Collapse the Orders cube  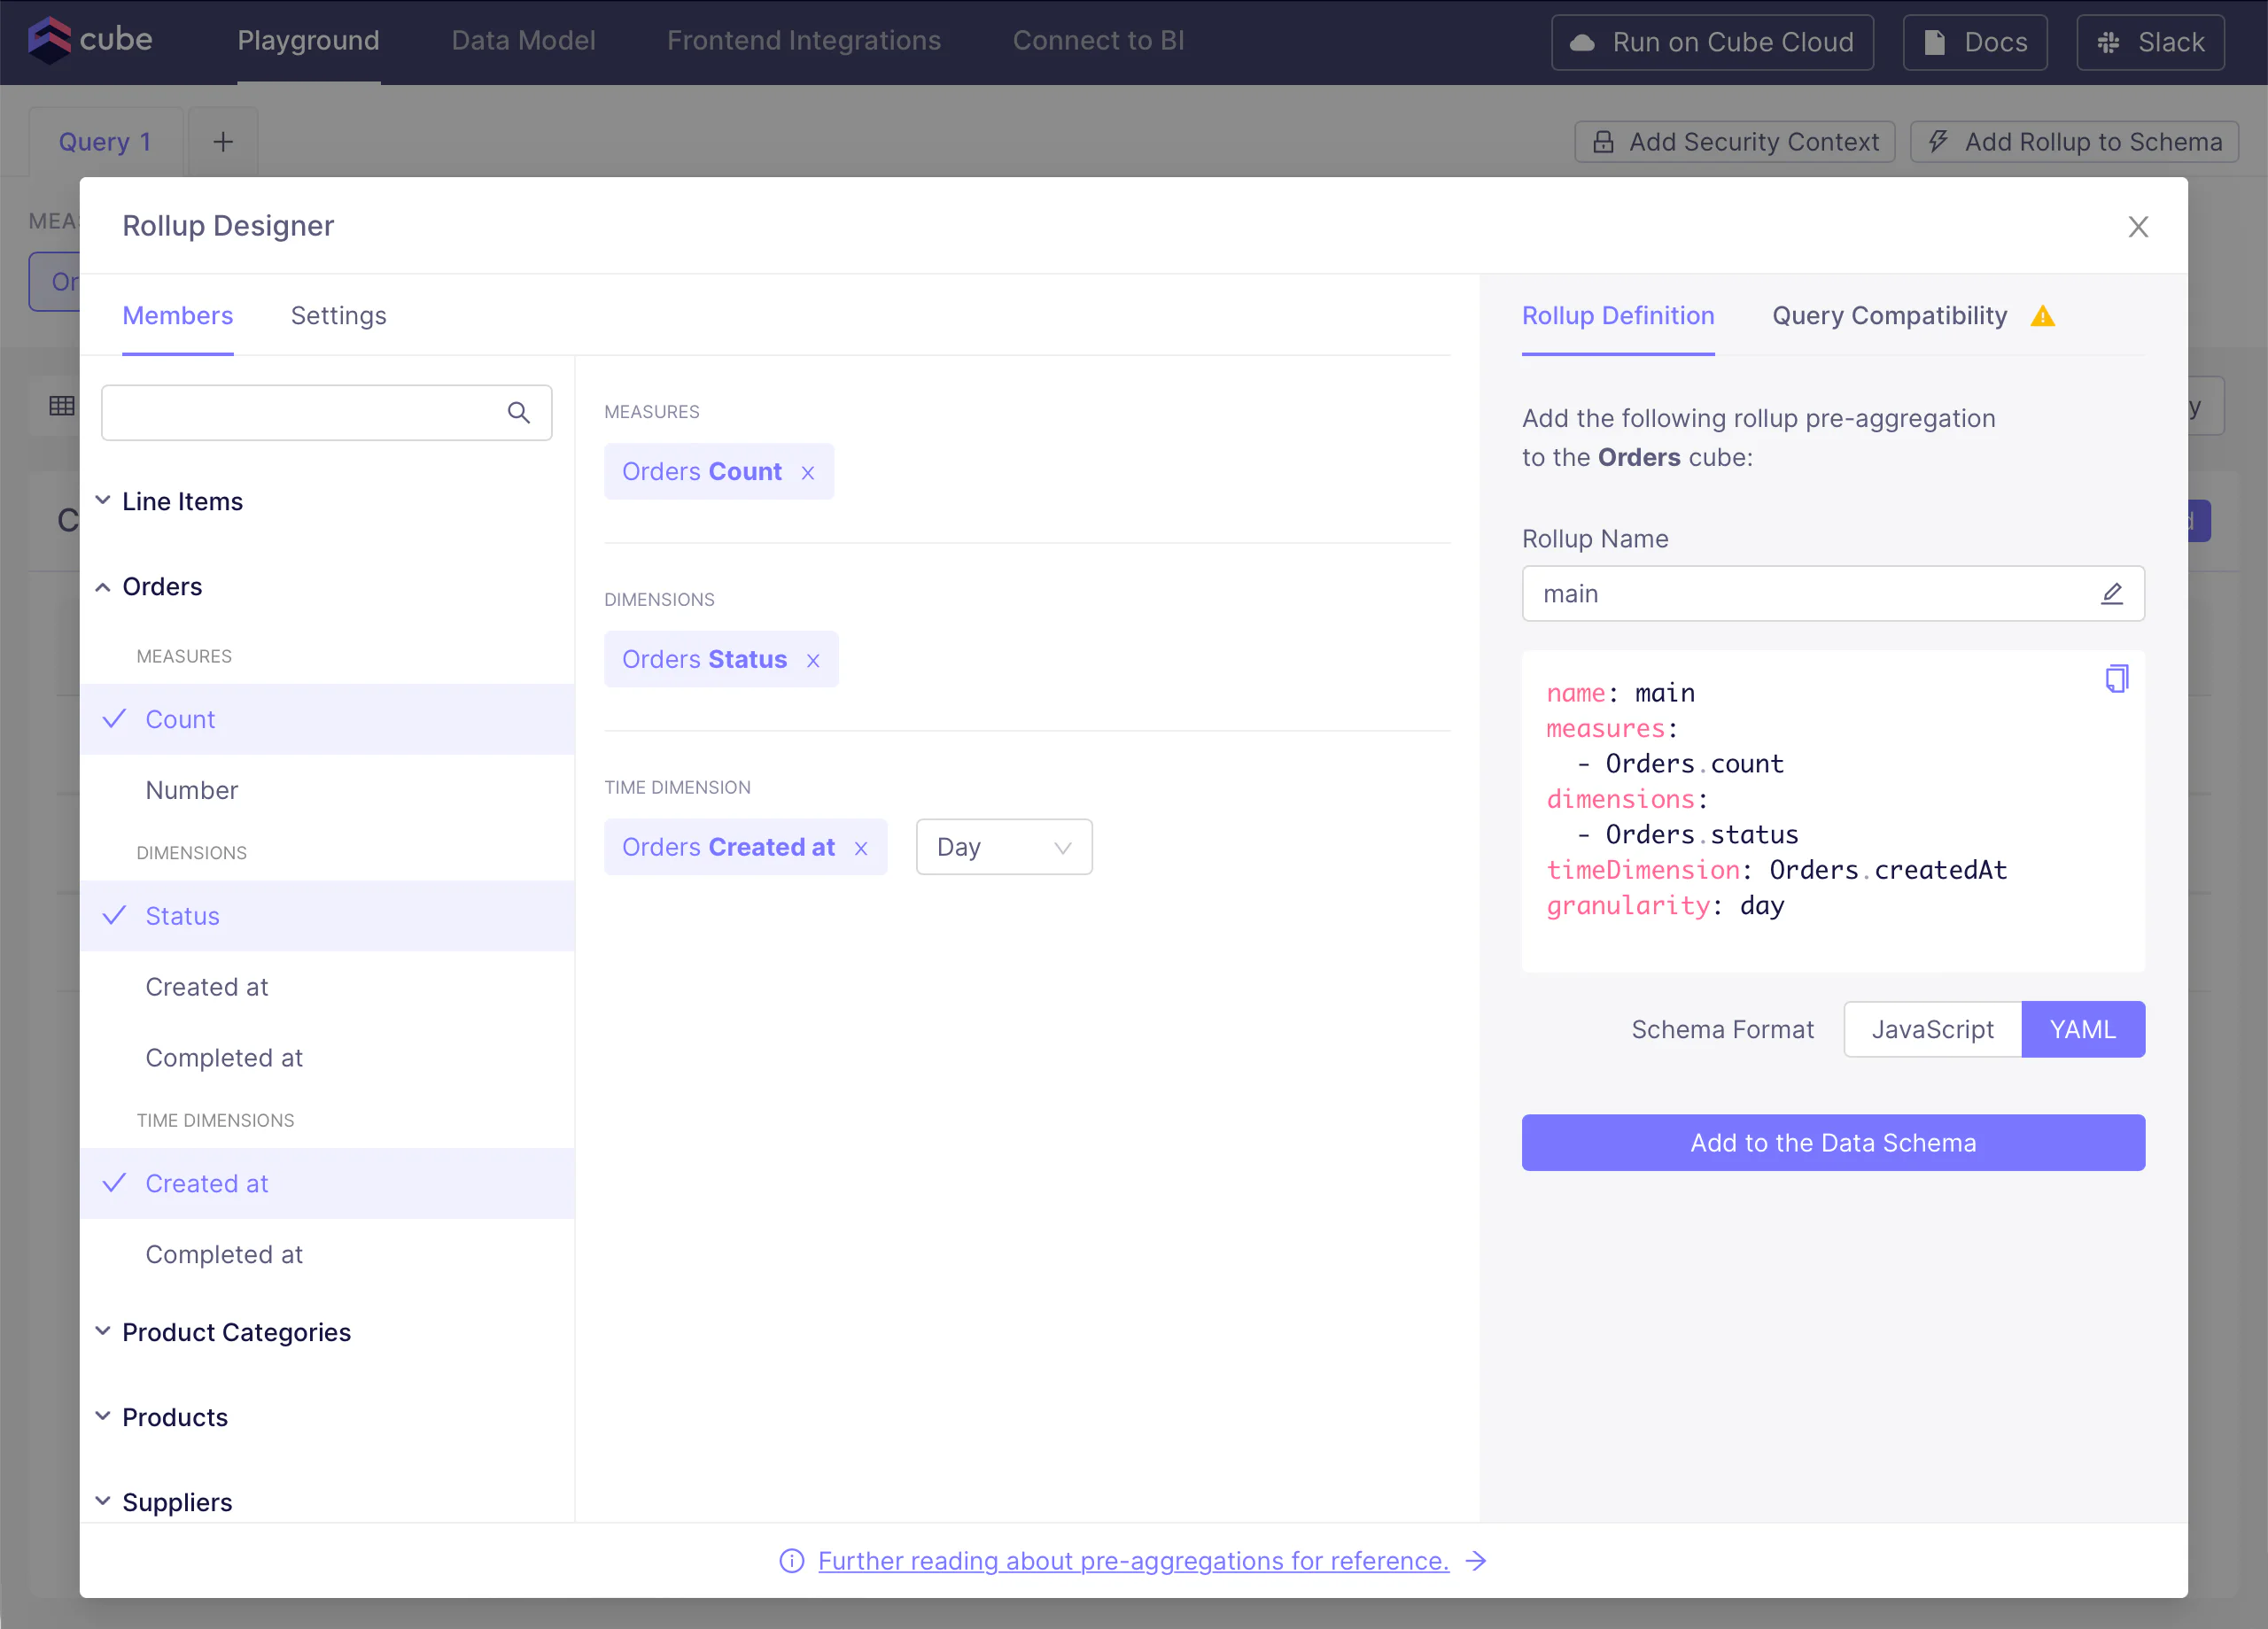click(162, 586)
